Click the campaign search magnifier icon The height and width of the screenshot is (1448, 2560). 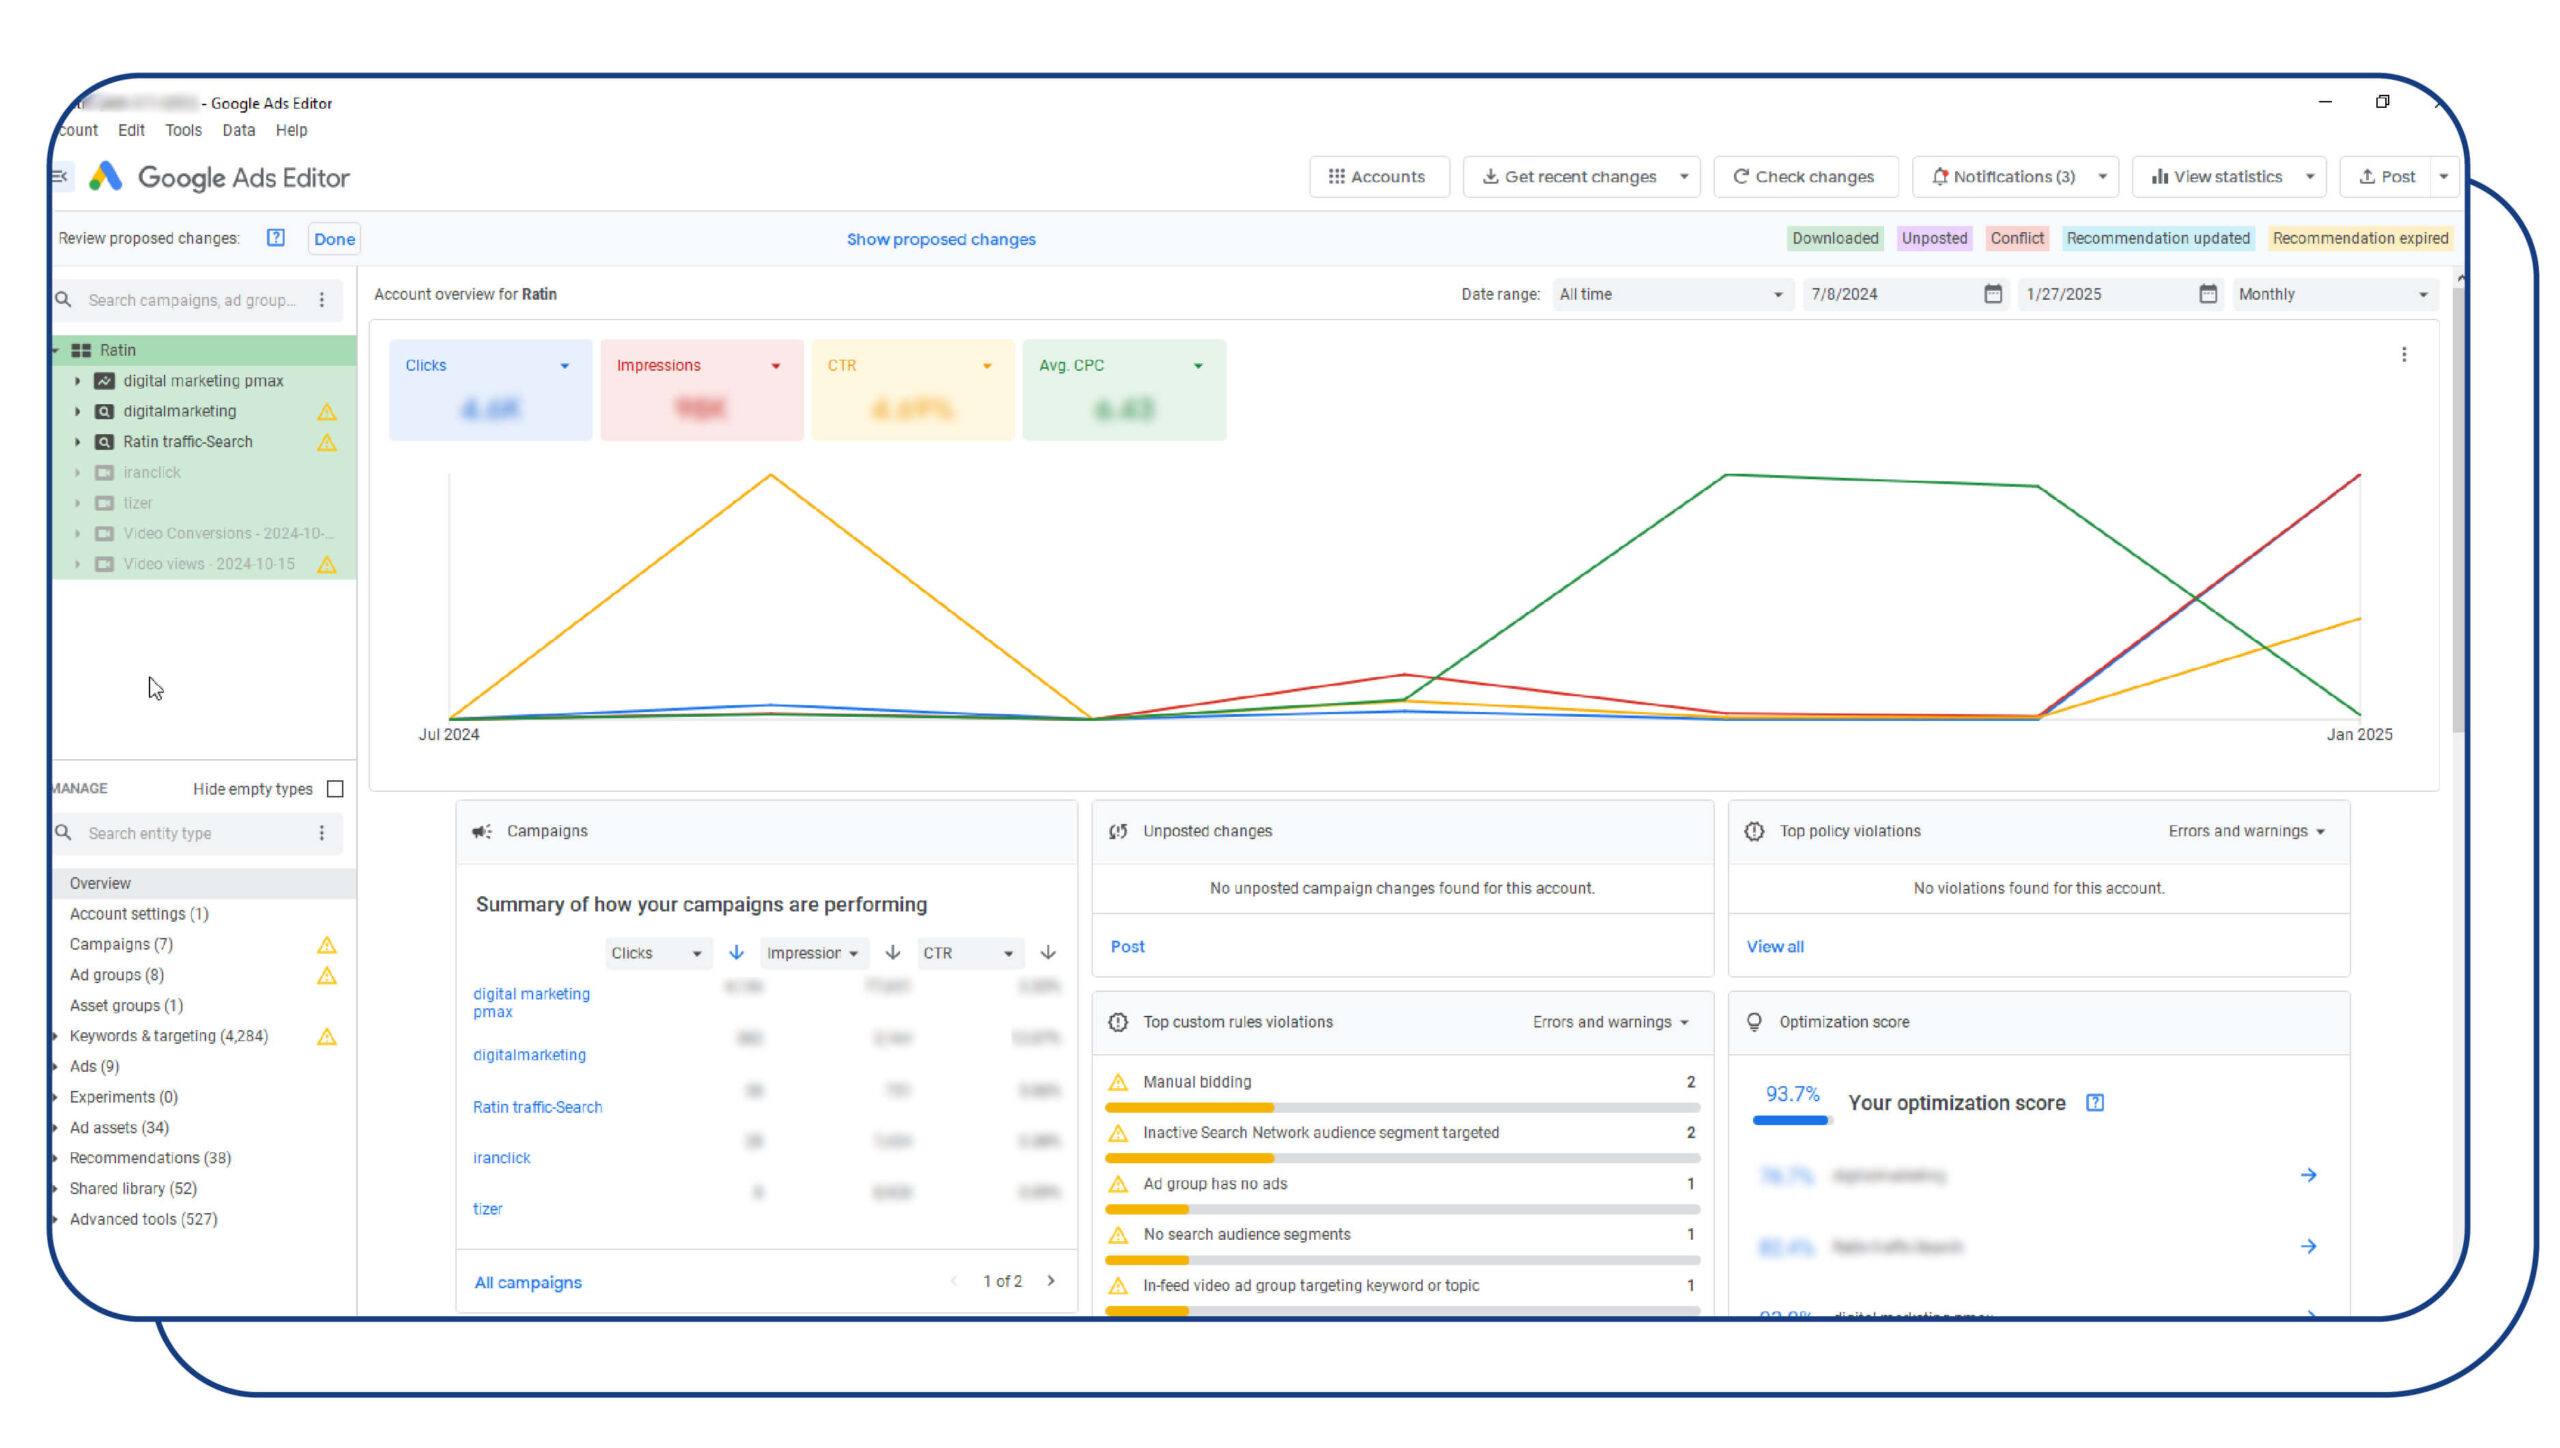coord(63,299)
